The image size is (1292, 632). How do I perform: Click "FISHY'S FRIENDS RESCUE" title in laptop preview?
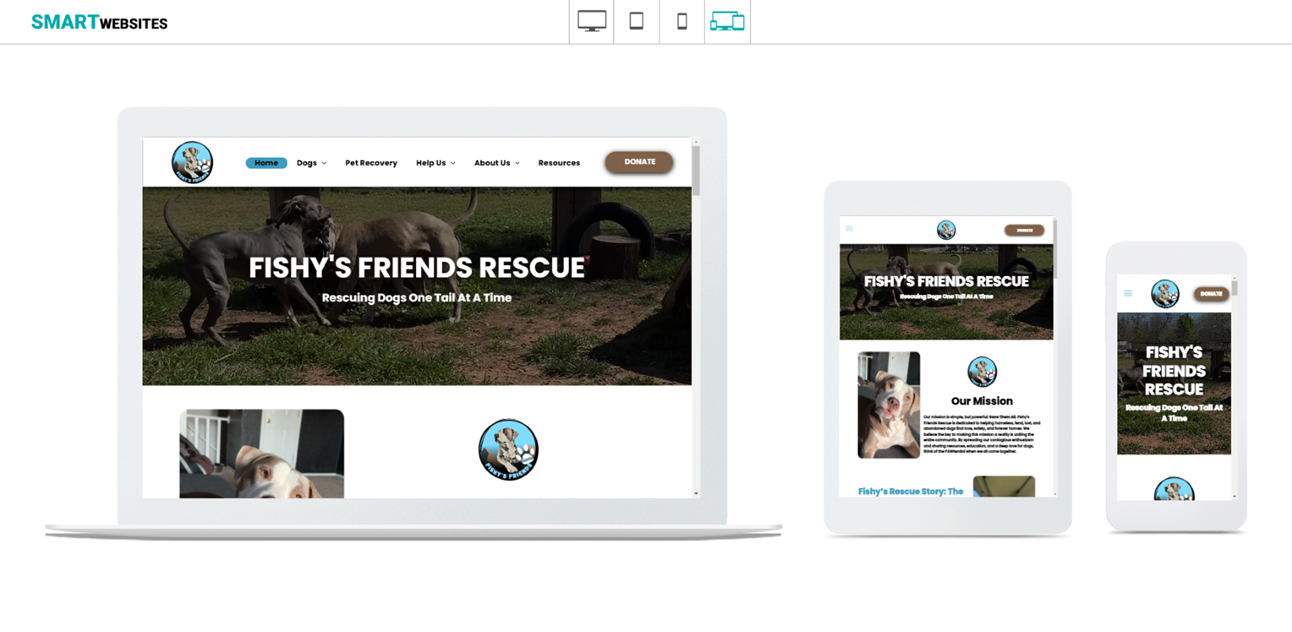[417, 268]
